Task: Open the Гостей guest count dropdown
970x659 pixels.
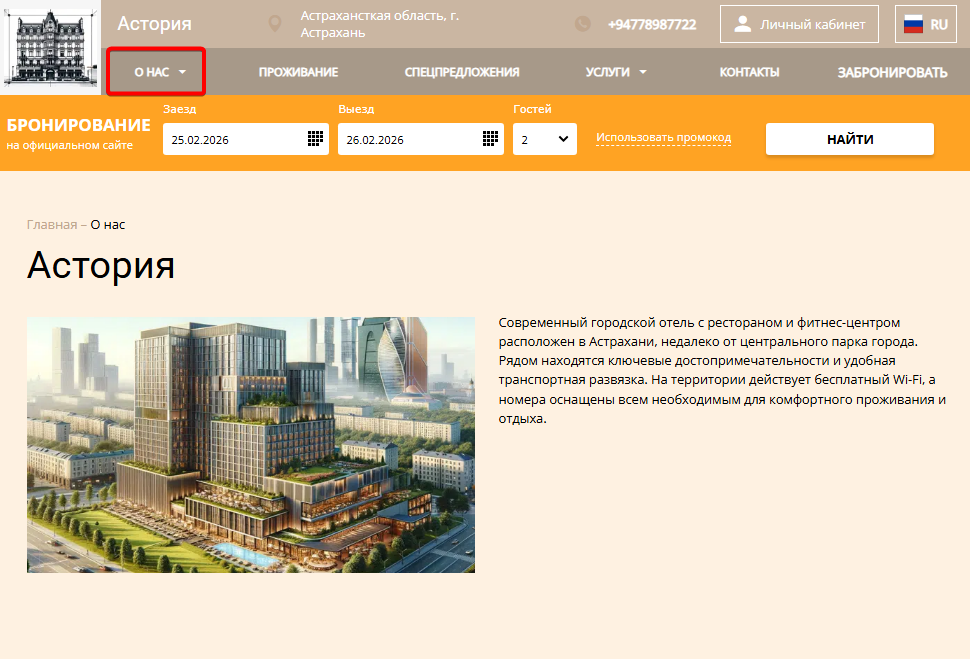Action: [544, 139]
